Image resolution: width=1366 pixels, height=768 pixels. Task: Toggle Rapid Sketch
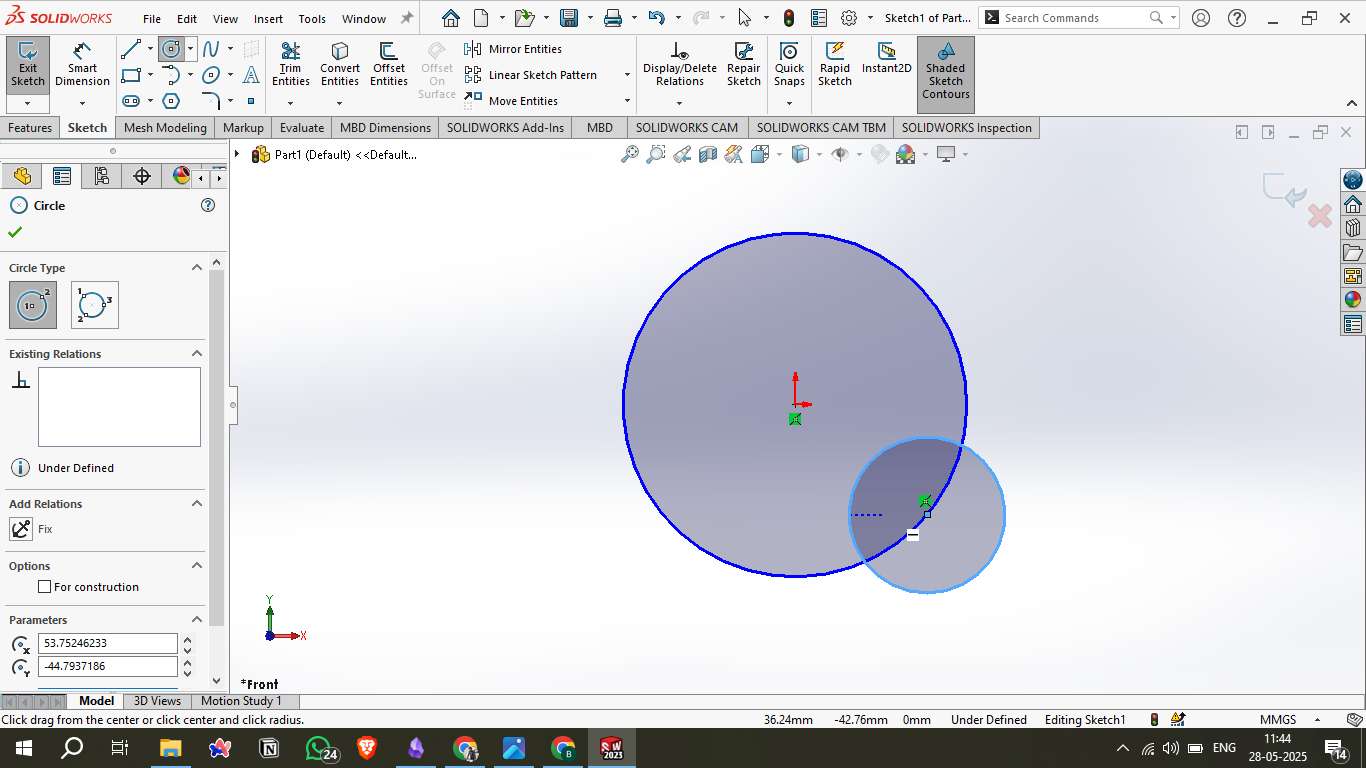pos(835,65)
